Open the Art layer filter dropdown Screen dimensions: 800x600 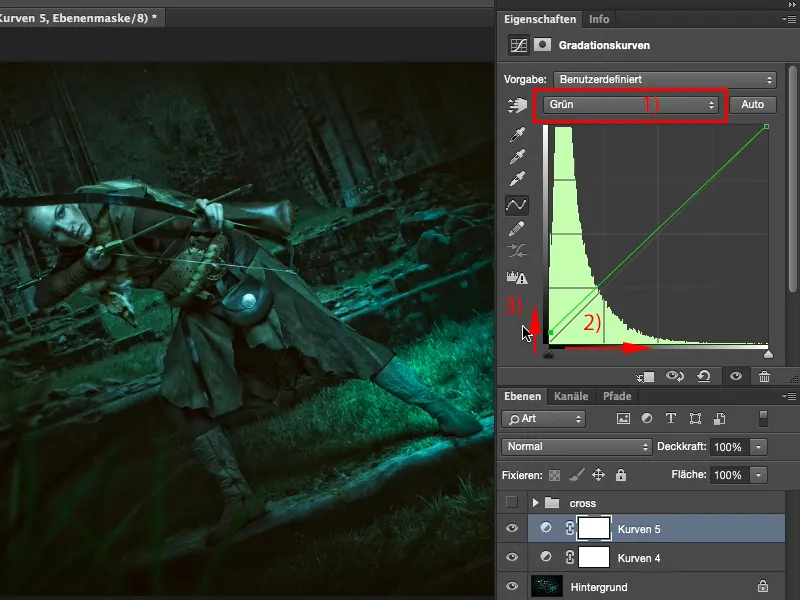pyautogui.click(x=543, y=419)
